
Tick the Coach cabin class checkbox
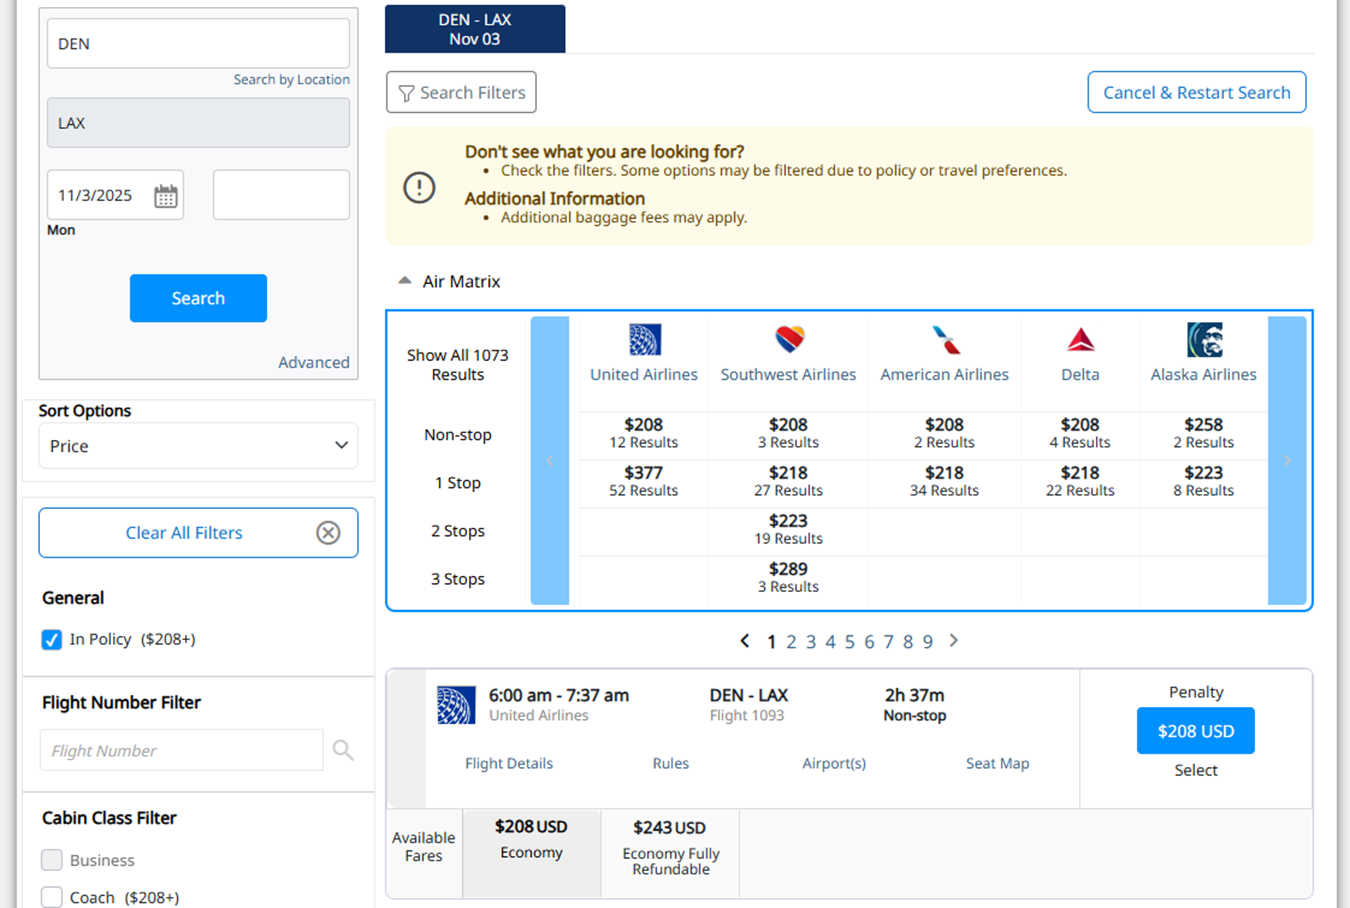point(52,897)
